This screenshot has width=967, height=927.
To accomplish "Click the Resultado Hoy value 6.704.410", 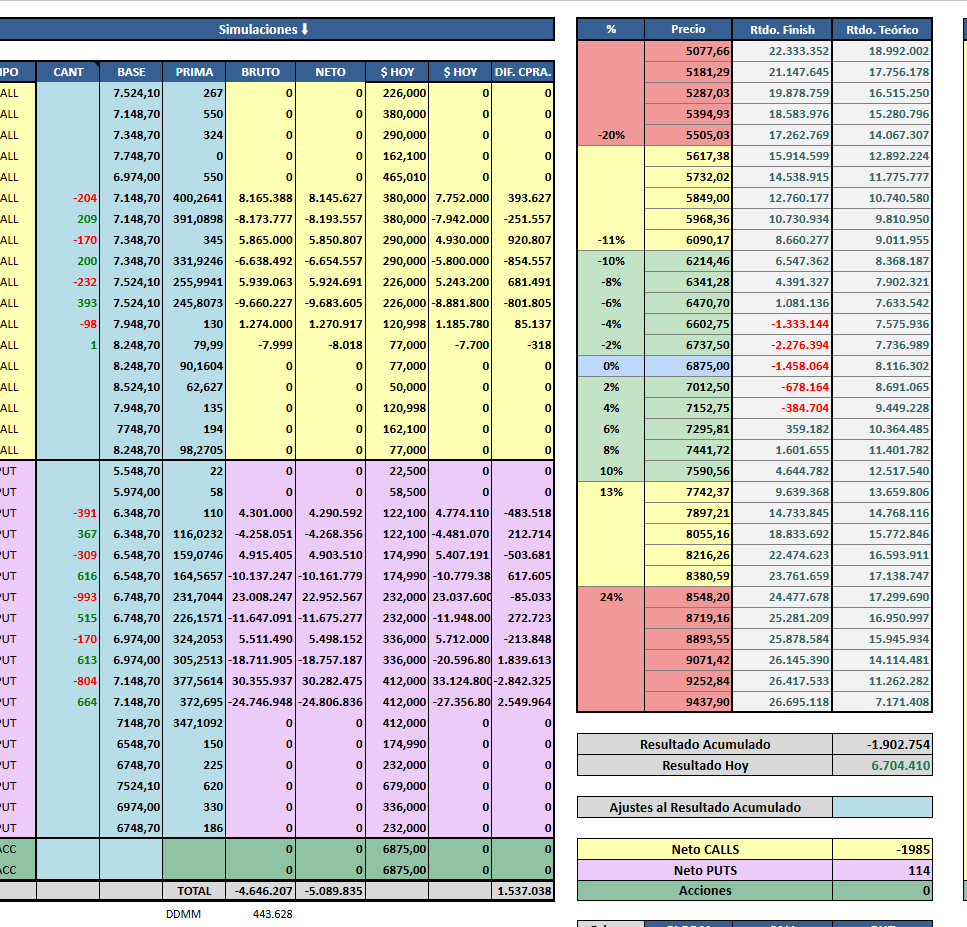I will (x=882, y=765).
